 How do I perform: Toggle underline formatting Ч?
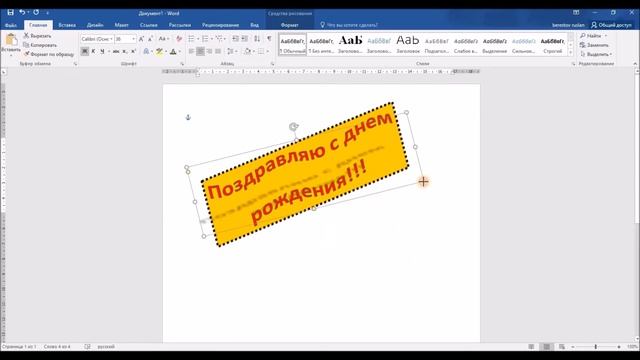click(102, 51)
